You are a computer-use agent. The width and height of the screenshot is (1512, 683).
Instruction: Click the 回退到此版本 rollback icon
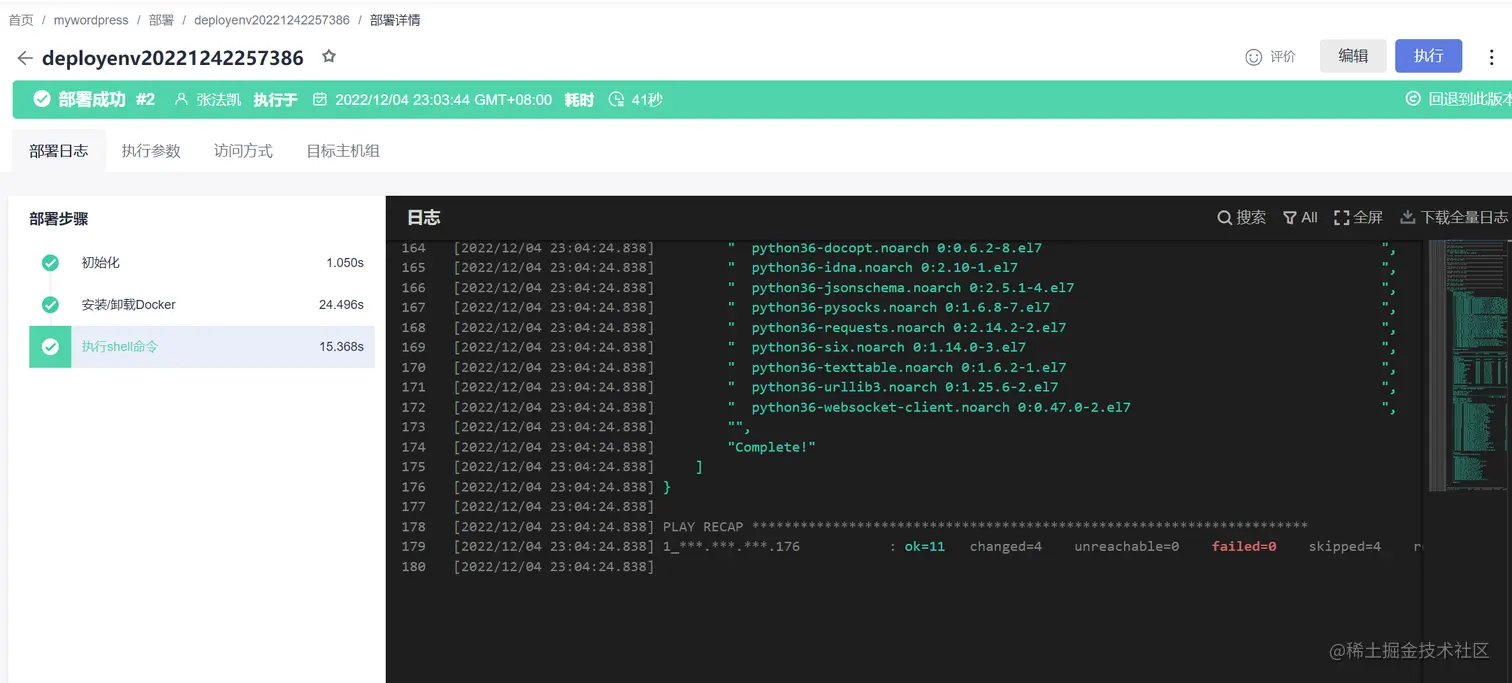tap(1413, 99)
